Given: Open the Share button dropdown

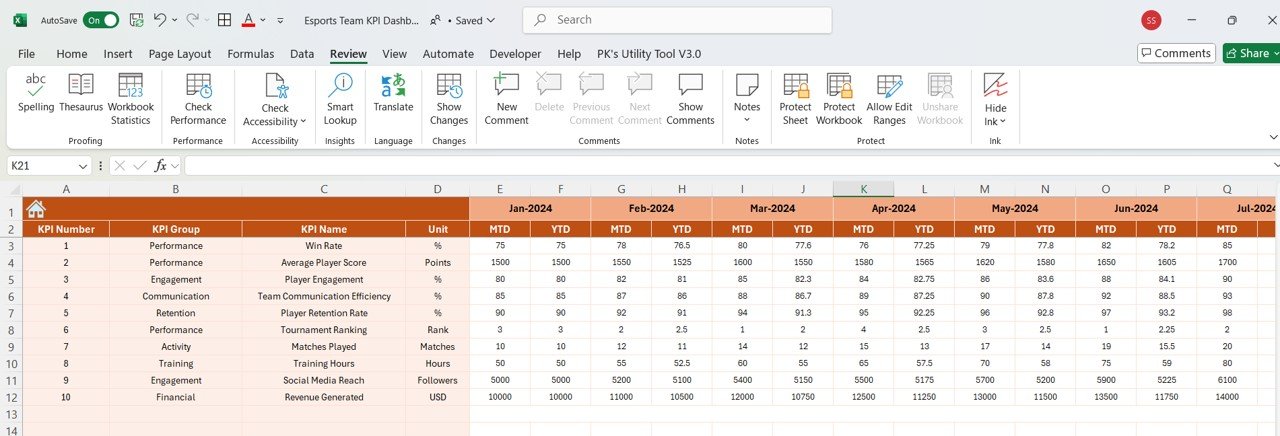Looking at the screenshot, I should pos(1276,53).
